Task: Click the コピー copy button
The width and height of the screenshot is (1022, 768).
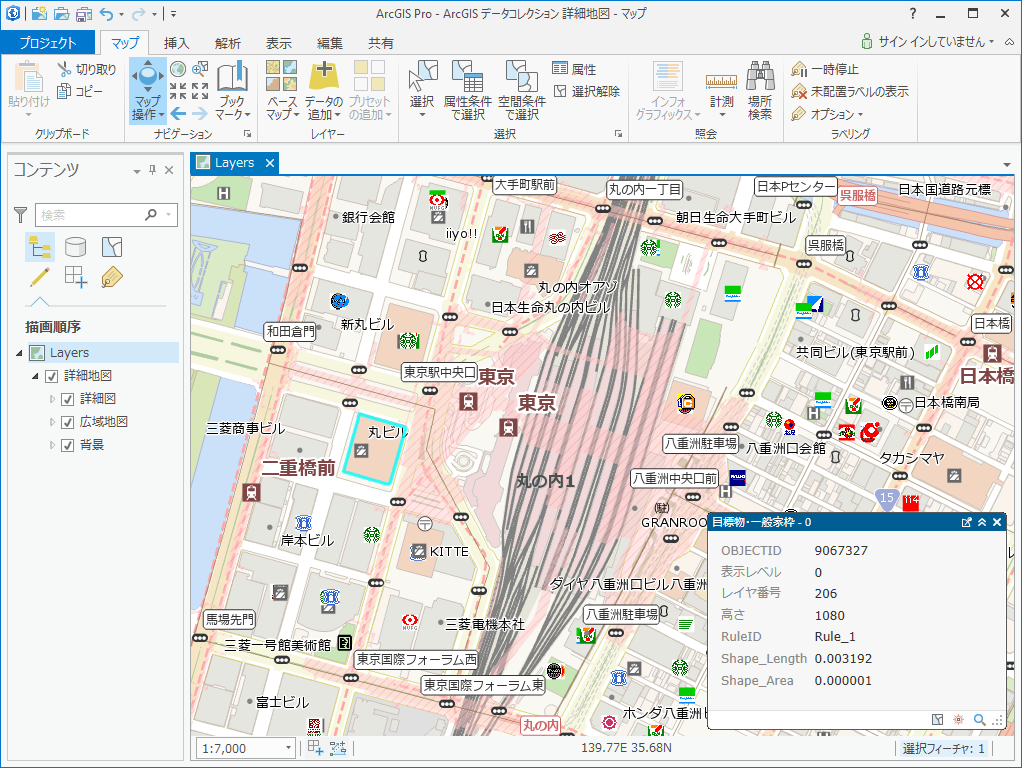Action: tap(80, 91)
